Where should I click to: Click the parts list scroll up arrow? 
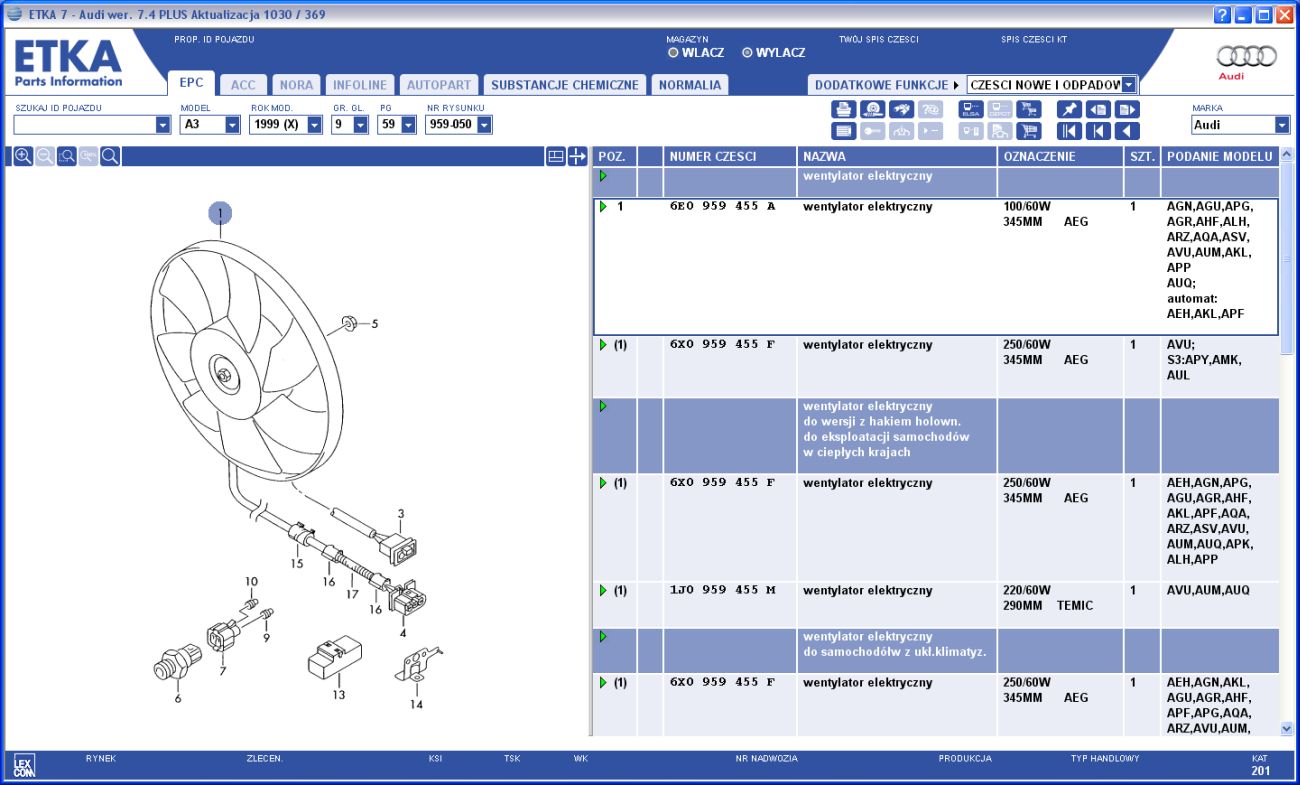[x=1286, y=155]
